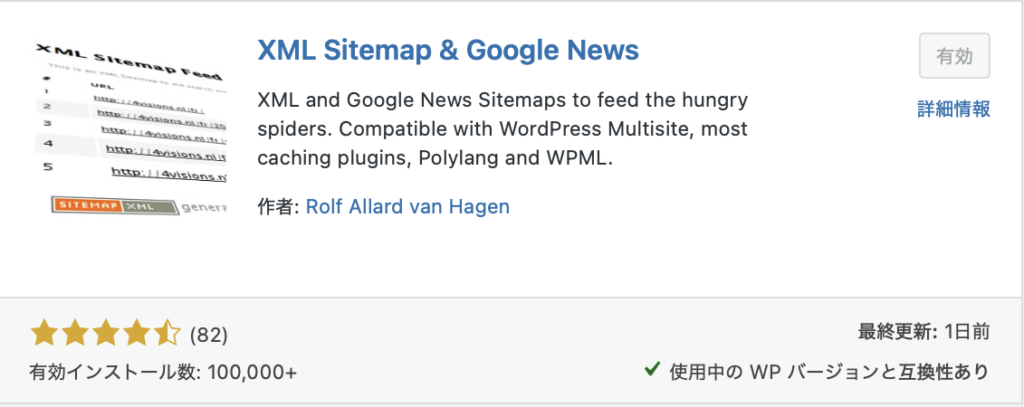
Task: Click the WP バージョンと互換性あり text
Action: click(x=855, y=371)
